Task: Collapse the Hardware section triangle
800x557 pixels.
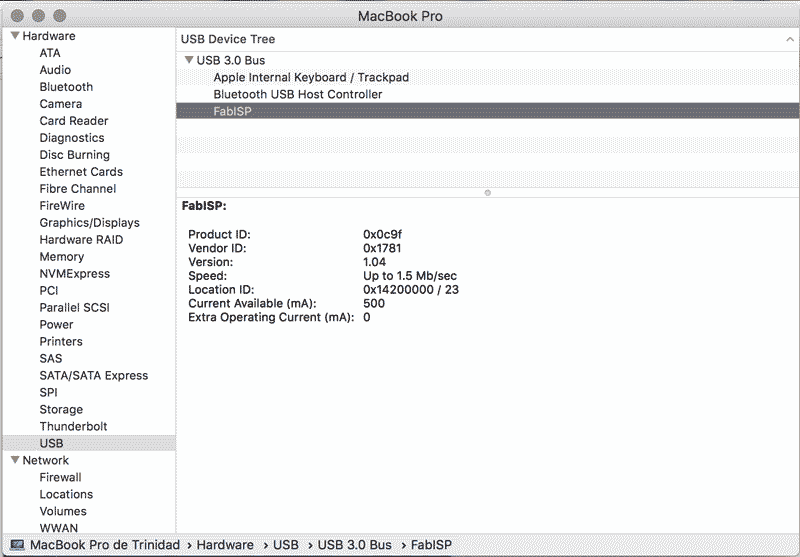Action: pos(15,36)
